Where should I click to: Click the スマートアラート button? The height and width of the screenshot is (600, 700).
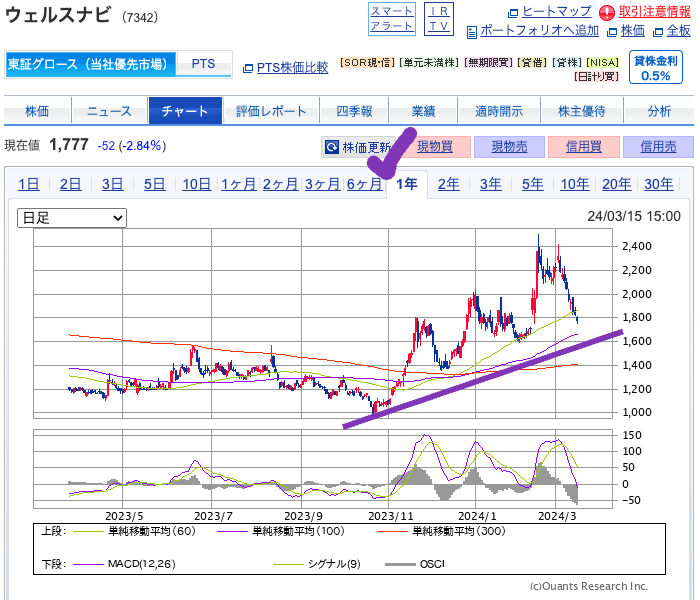(x=392, y=19)
